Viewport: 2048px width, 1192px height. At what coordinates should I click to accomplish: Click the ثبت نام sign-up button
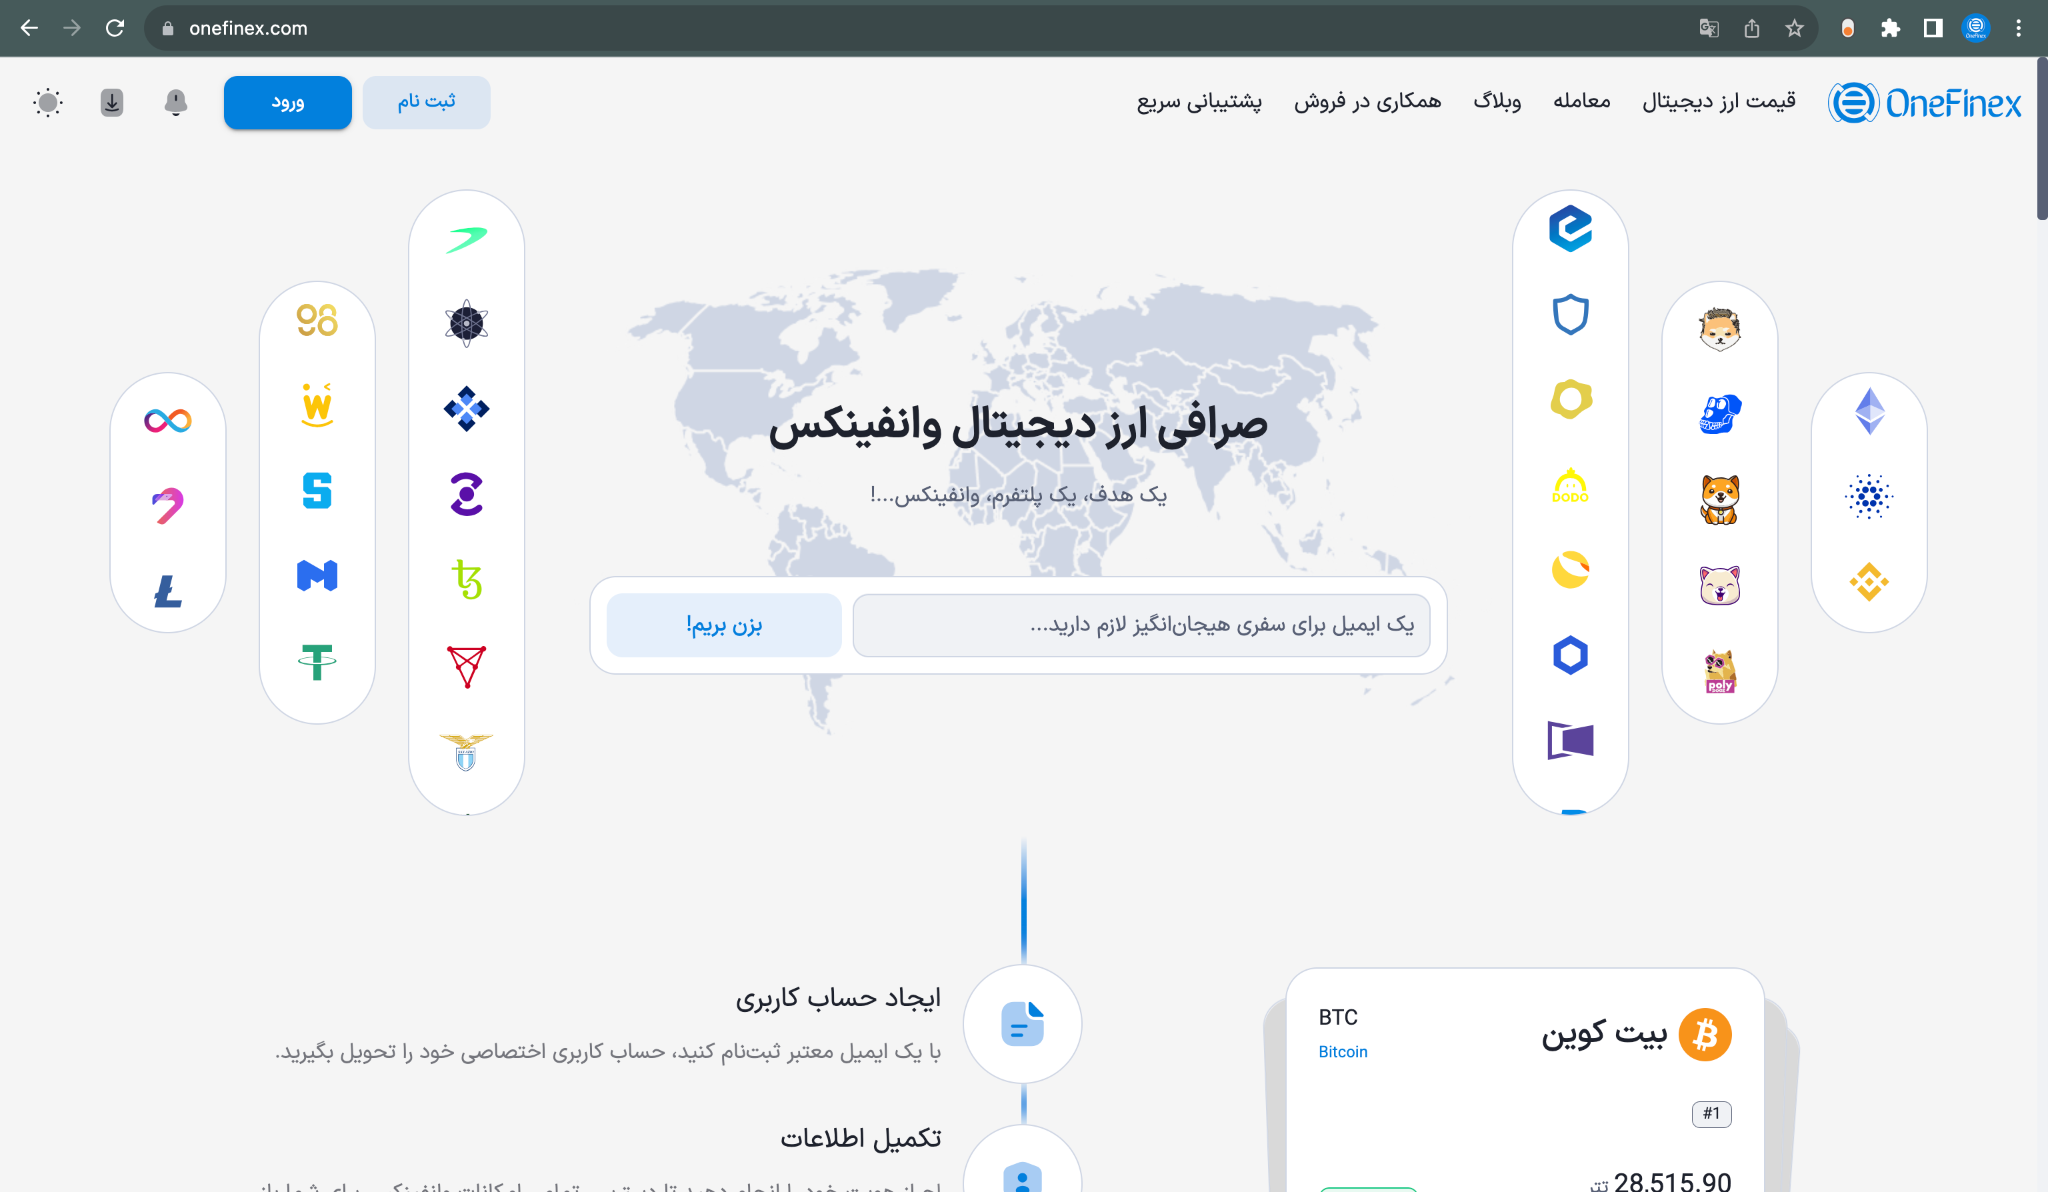427,102
